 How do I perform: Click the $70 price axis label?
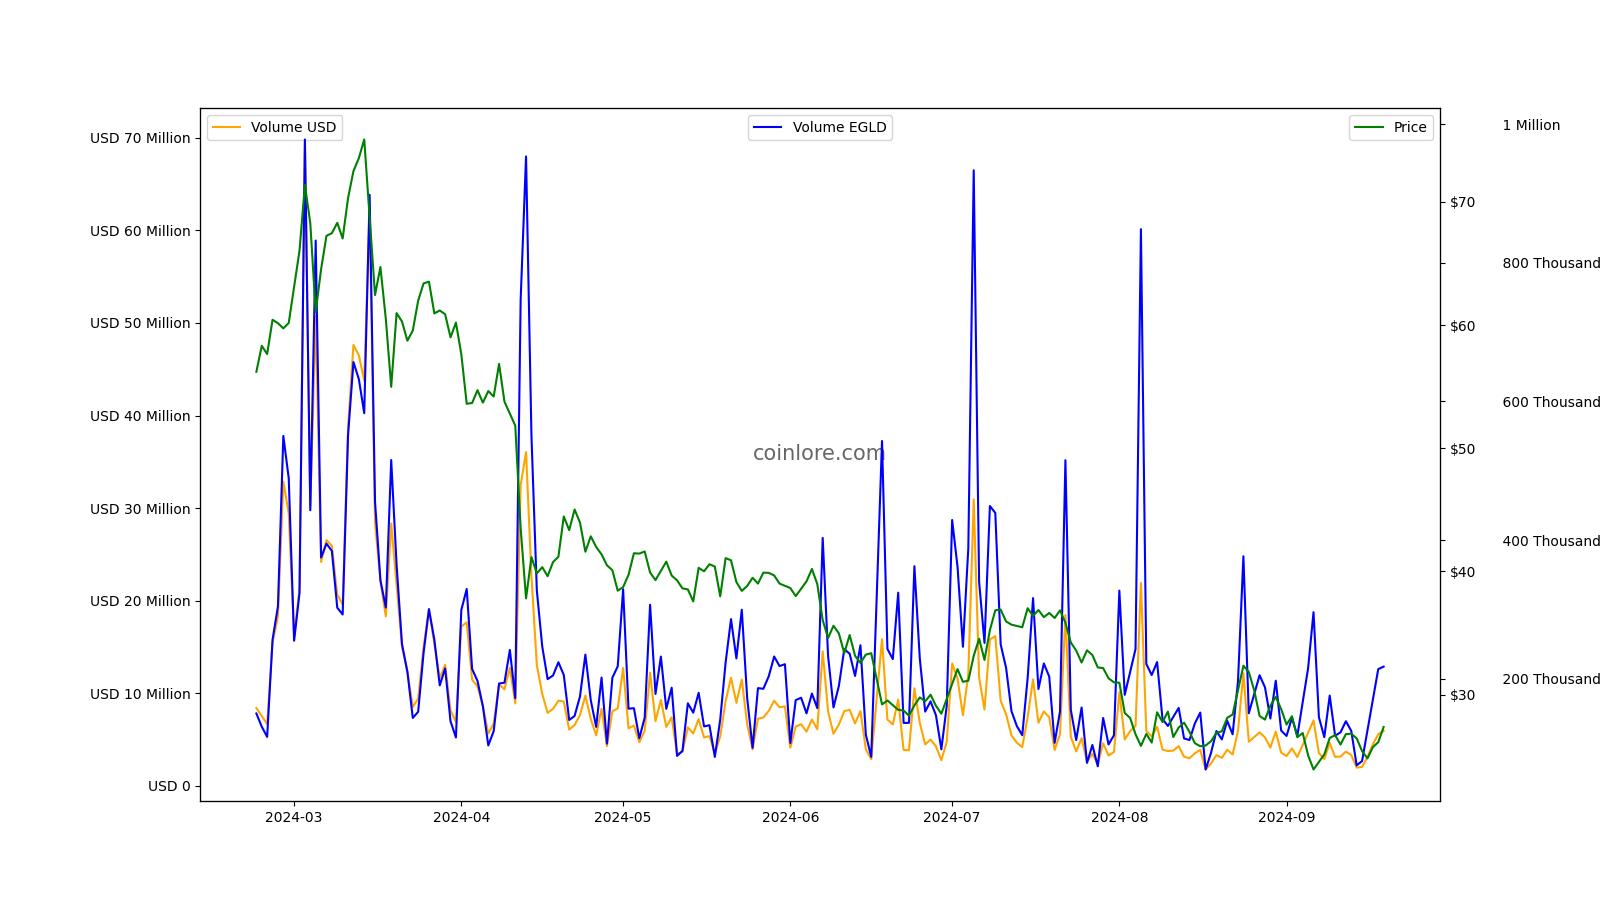pyautogui.click(x=1462, y=202)
